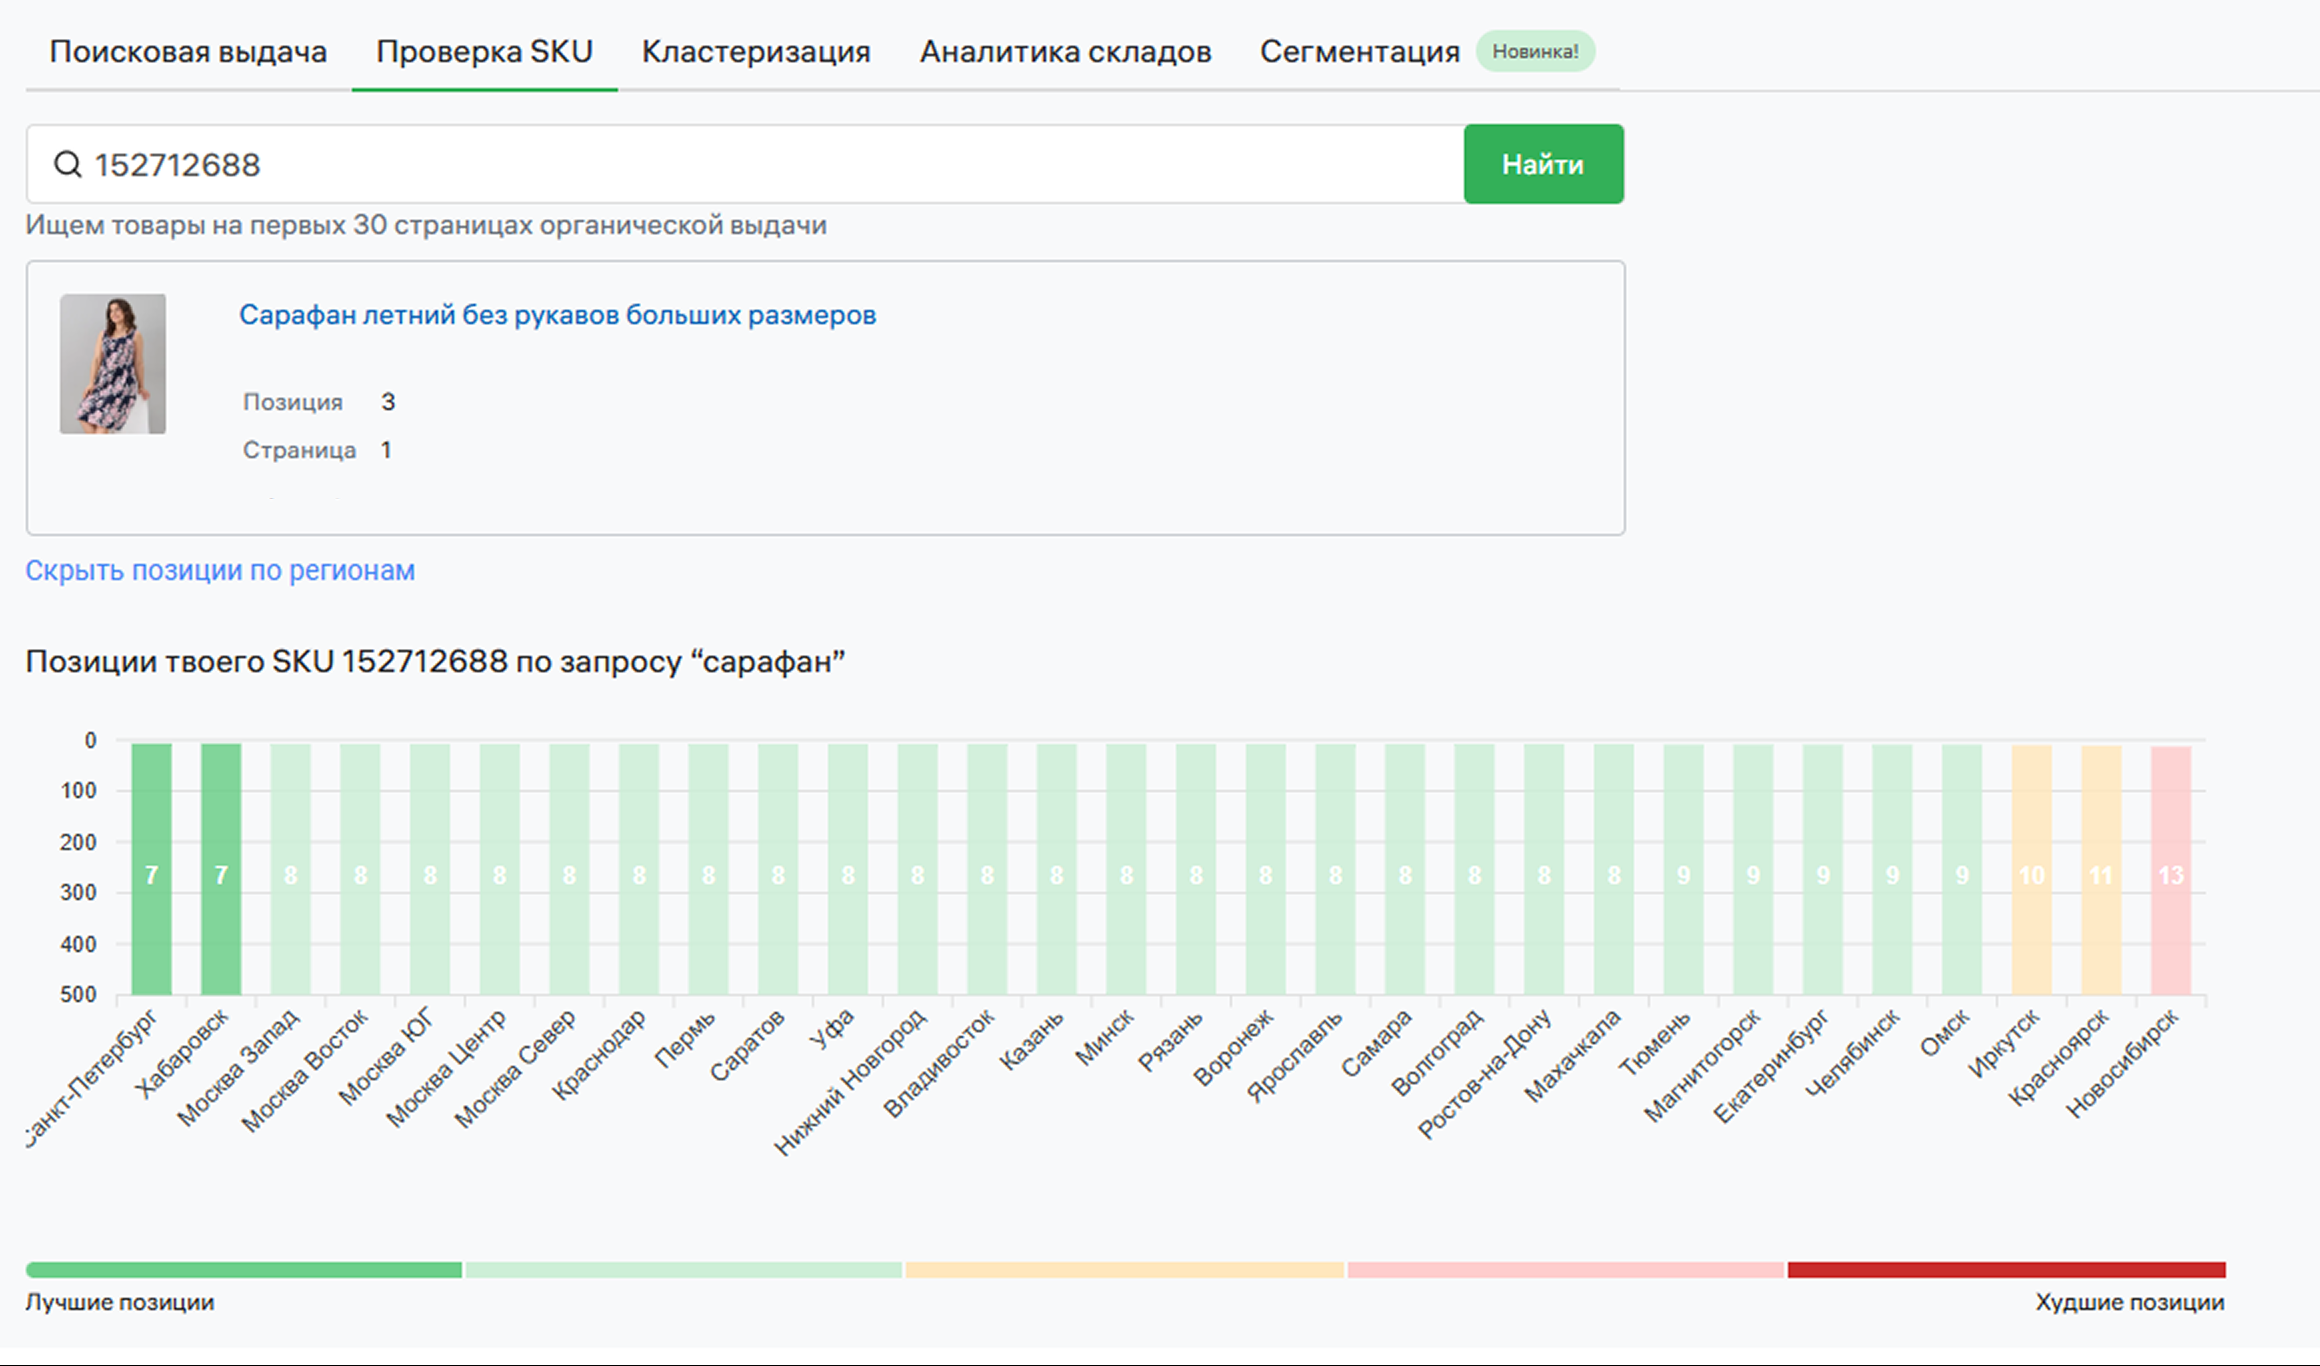Open link Сарафан летний без рукавов
Viewport: 2320px width, 1366px height.
[x=557, y=315]
